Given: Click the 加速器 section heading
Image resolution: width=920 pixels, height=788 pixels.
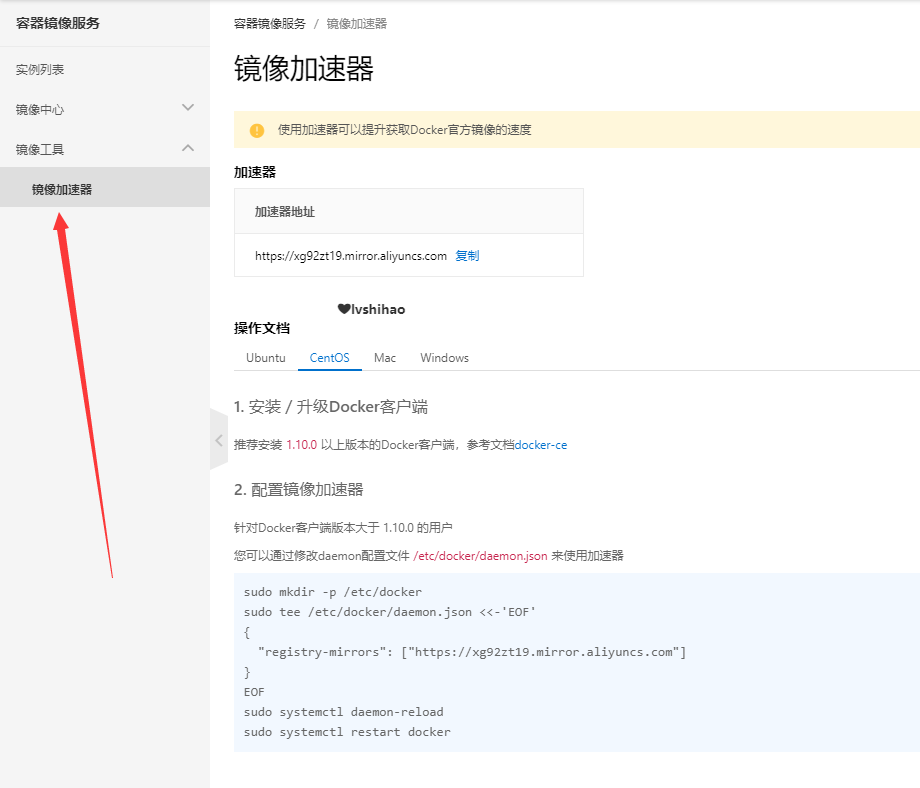Looking at the screenshot, I should tap(255, 172).
